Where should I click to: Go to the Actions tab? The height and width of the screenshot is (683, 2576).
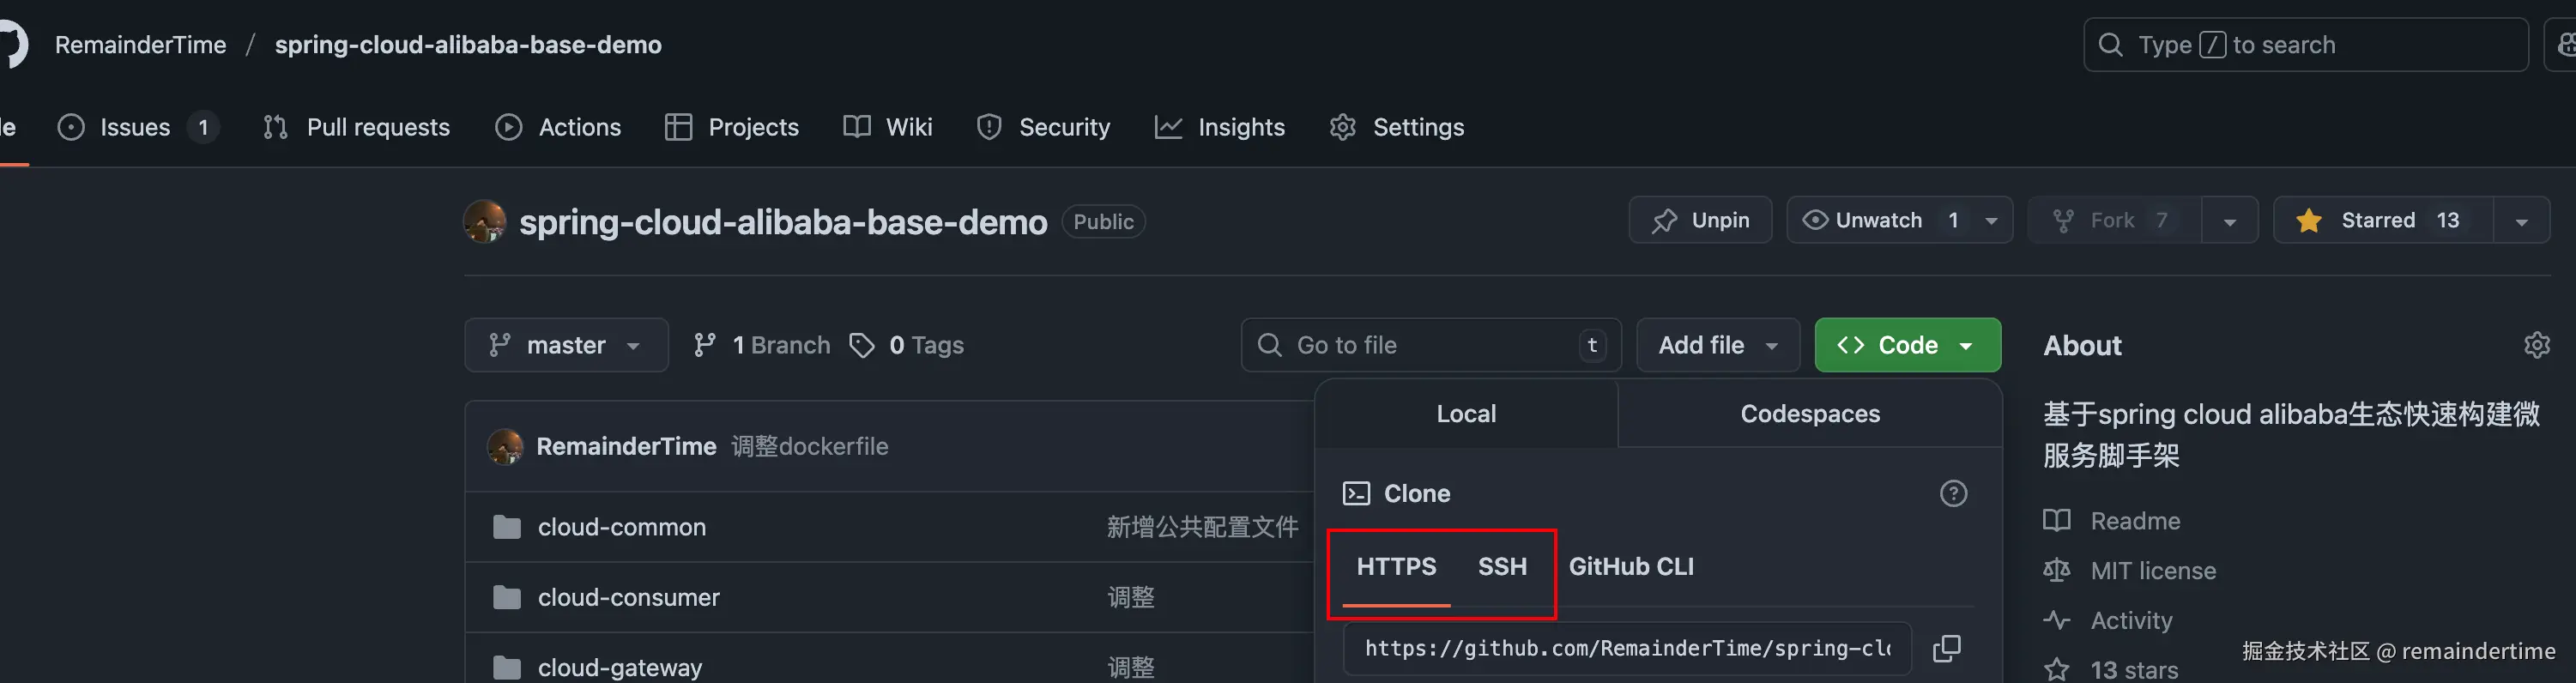coord(558,127)
